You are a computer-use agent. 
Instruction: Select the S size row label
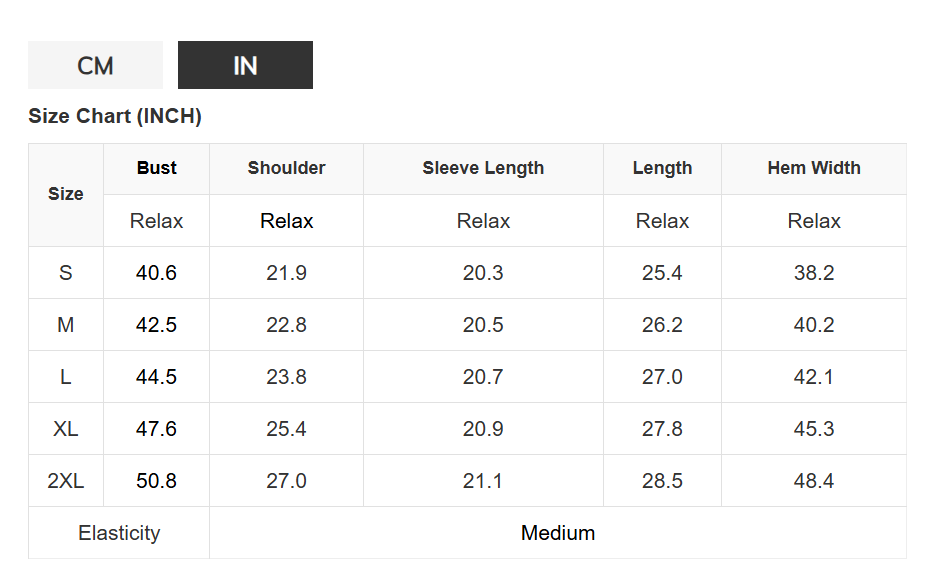point(66,273)
